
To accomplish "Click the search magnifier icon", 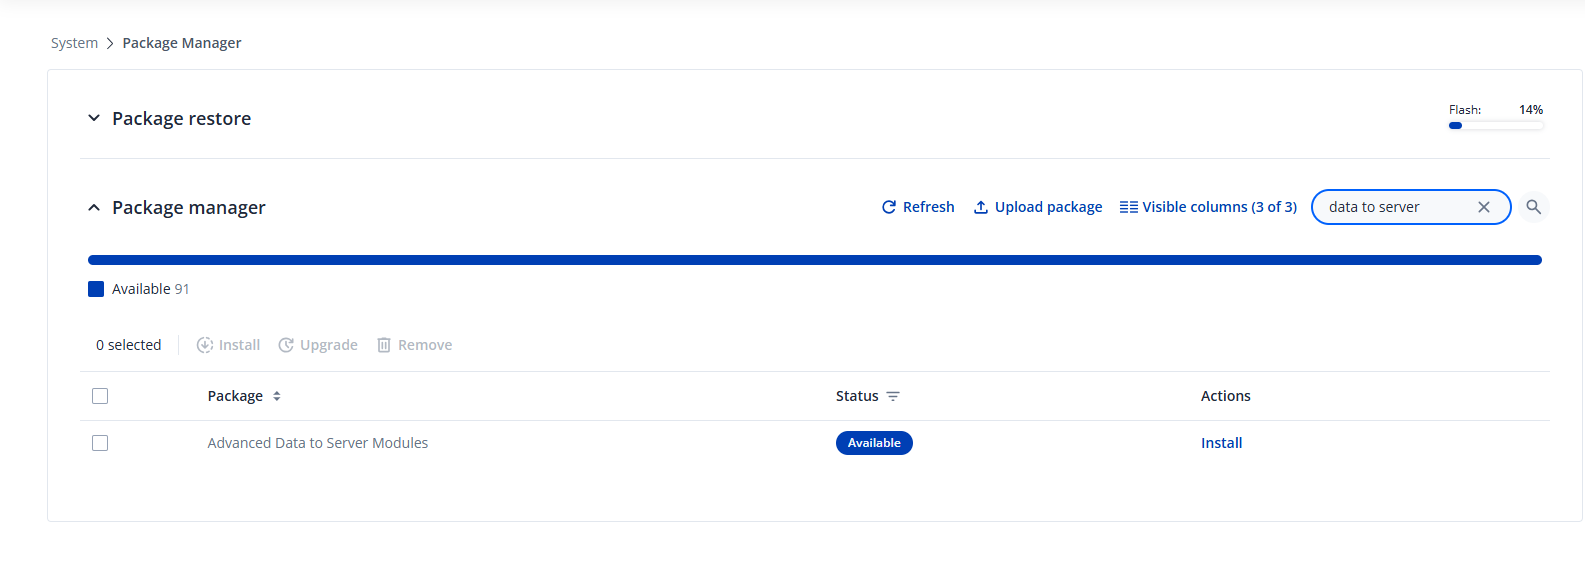I will click(1533, 207).
